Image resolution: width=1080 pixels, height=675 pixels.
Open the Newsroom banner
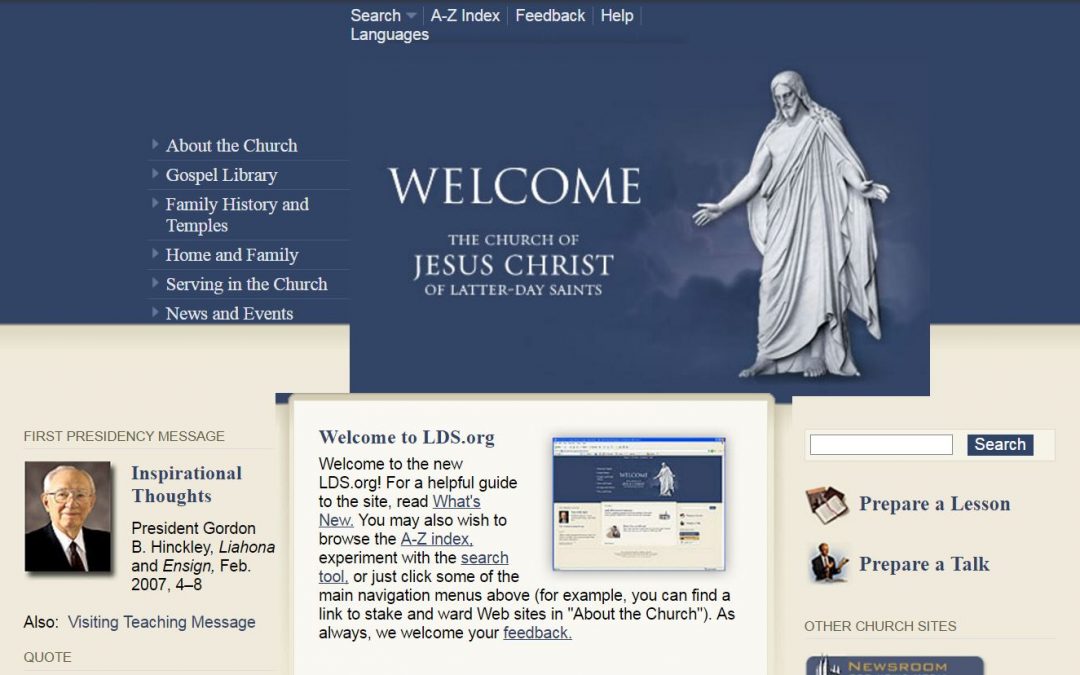pyautogui.click(x=895, y=665)
